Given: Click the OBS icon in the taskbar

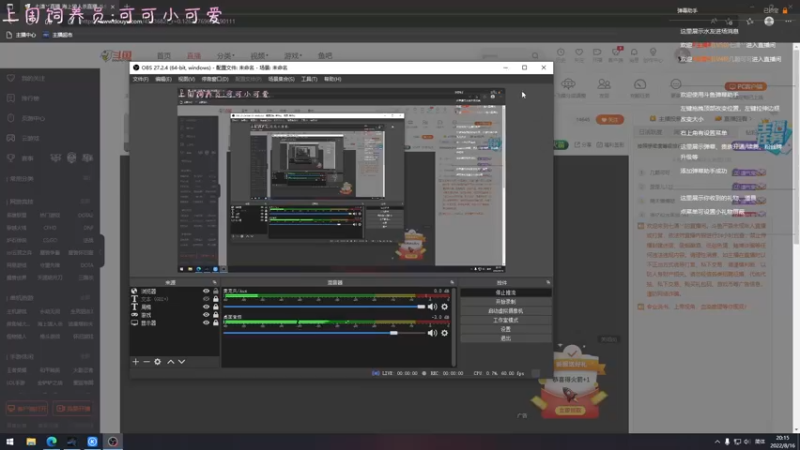Looking at the screenshot, I should (x=113, y=441).
